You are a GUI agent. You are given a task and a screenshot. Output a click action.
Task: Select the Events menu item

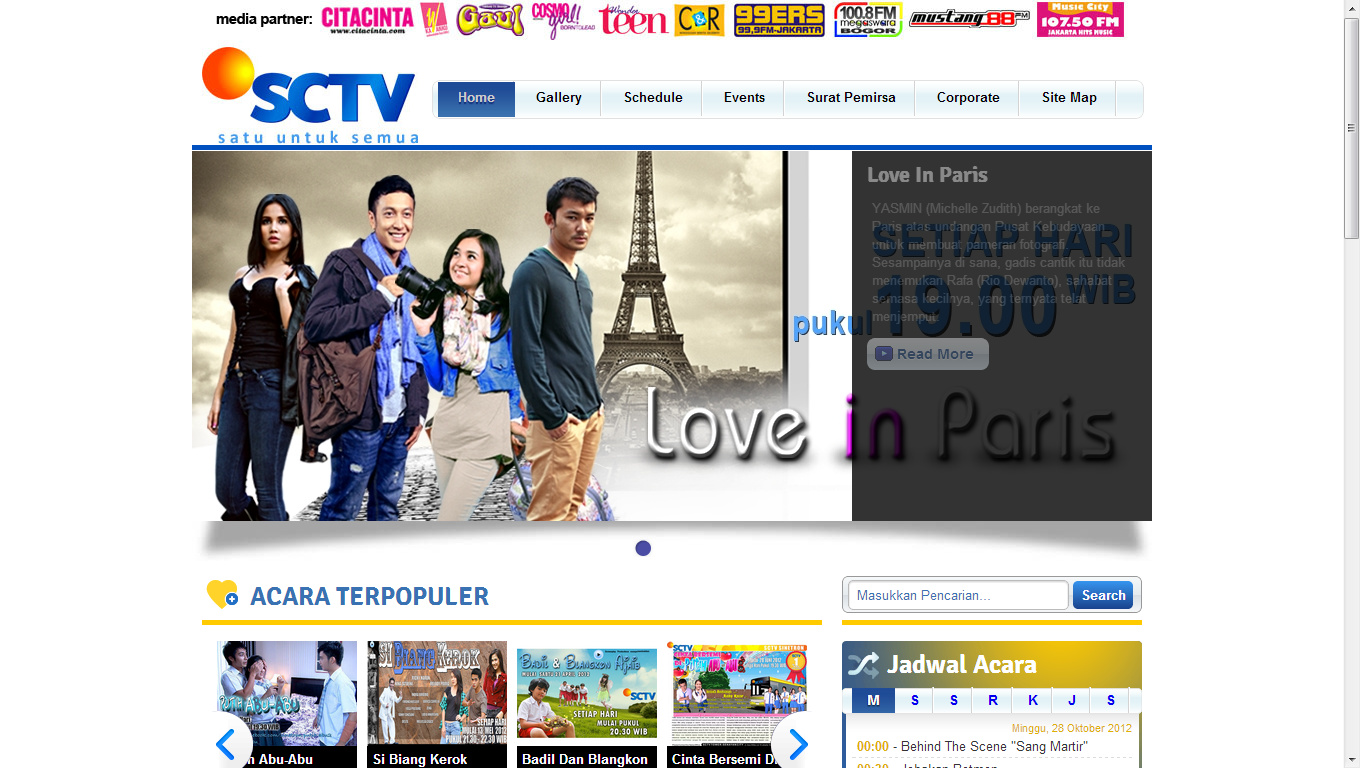(744, 98)
